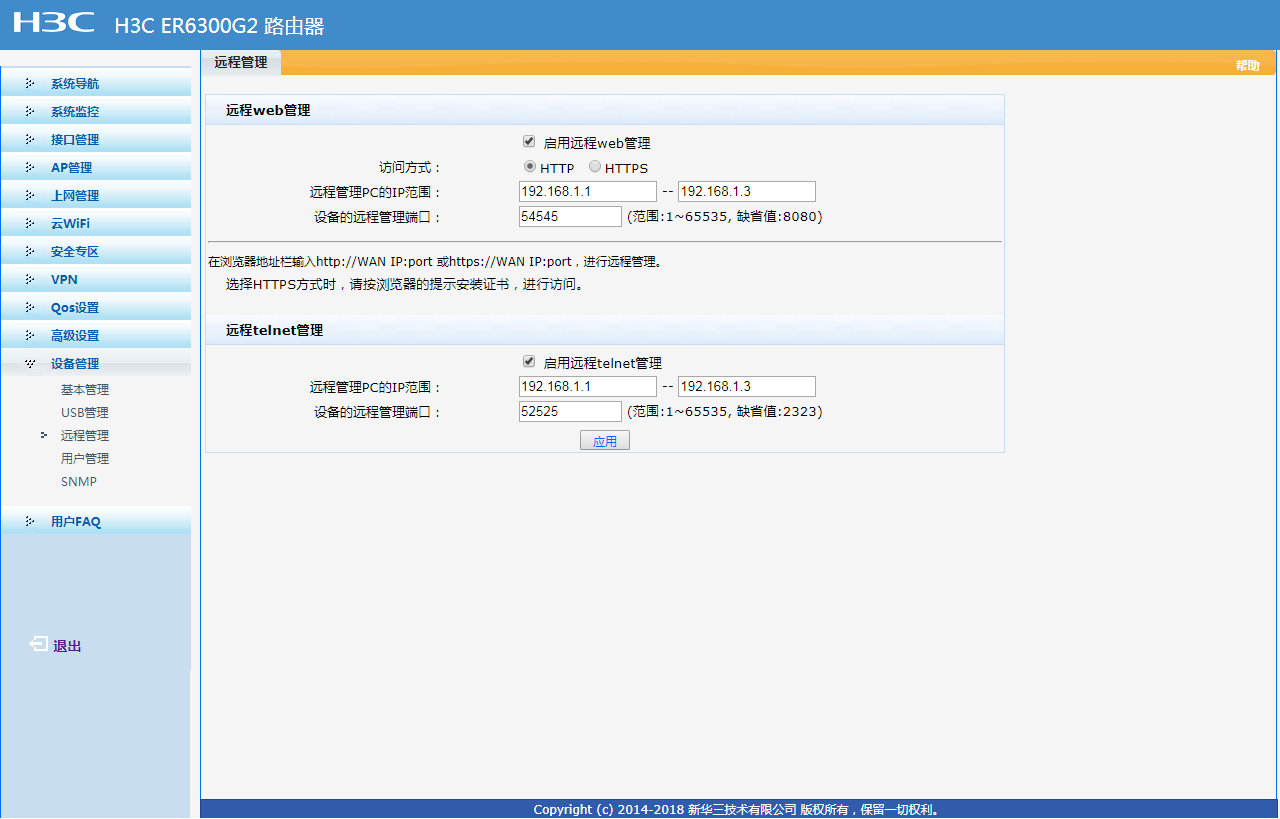Expand 系统监控 using its arrow icon

click(30, 112)
